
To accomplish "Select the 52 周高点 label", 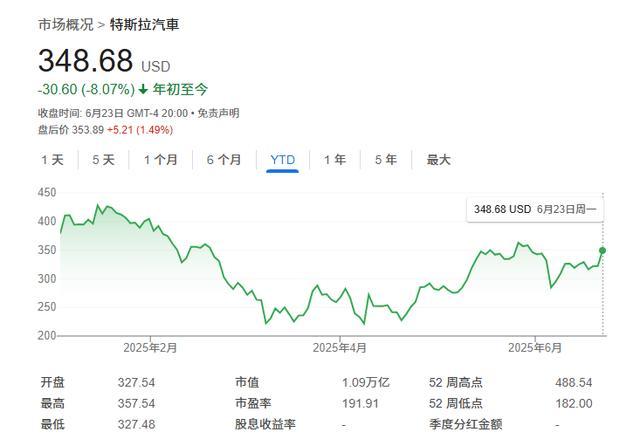I will point(456,382).
